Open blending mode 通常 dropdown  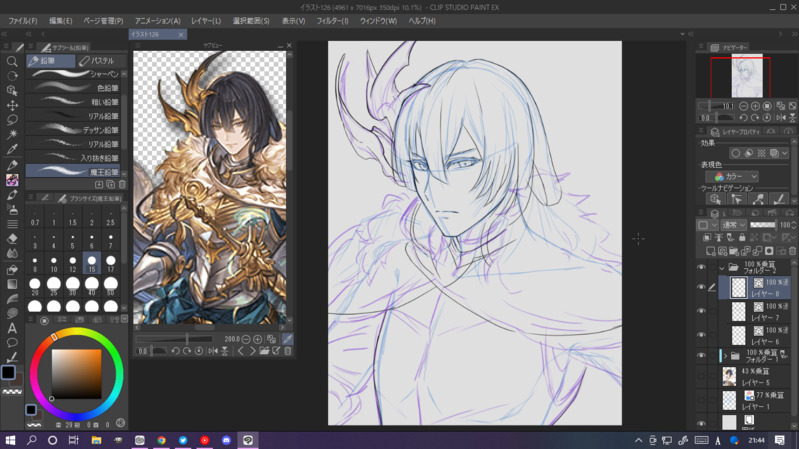point(734,225)
